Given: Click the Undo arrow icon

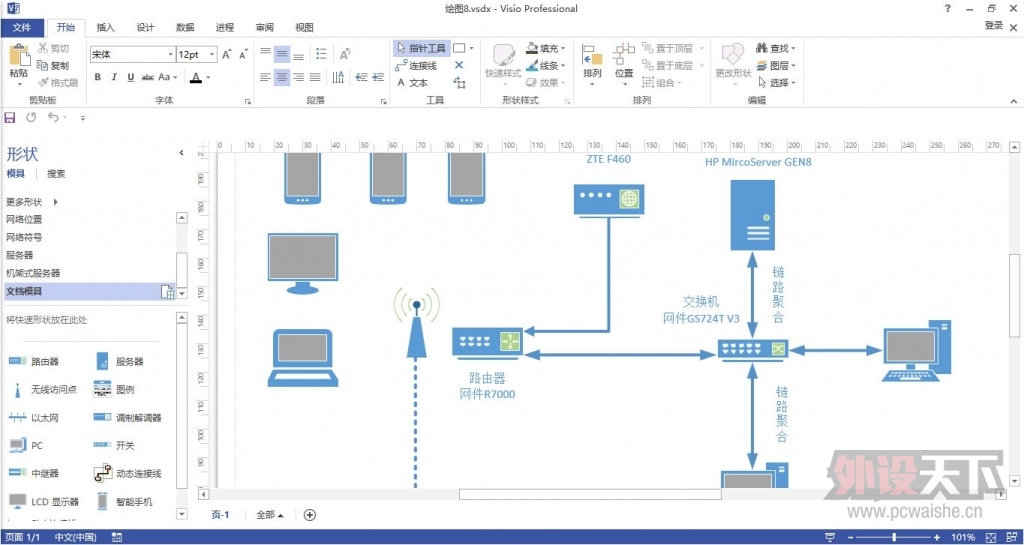Looking at the screenshot, I should pyautogui.click(x=53, y=117).
